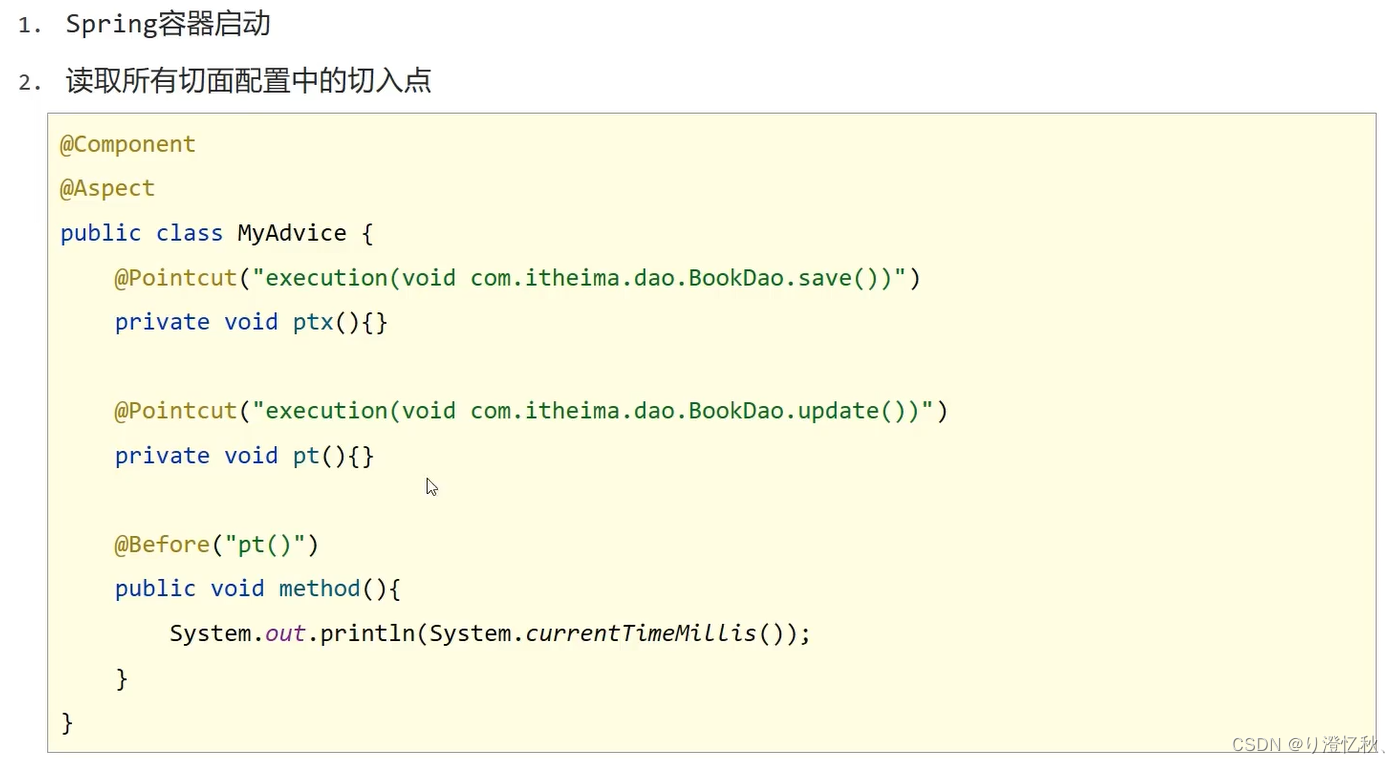The image size is (1400, 764).
Task: Click the execution string containing BookDao.save()
Action: [x=579, y=277]
